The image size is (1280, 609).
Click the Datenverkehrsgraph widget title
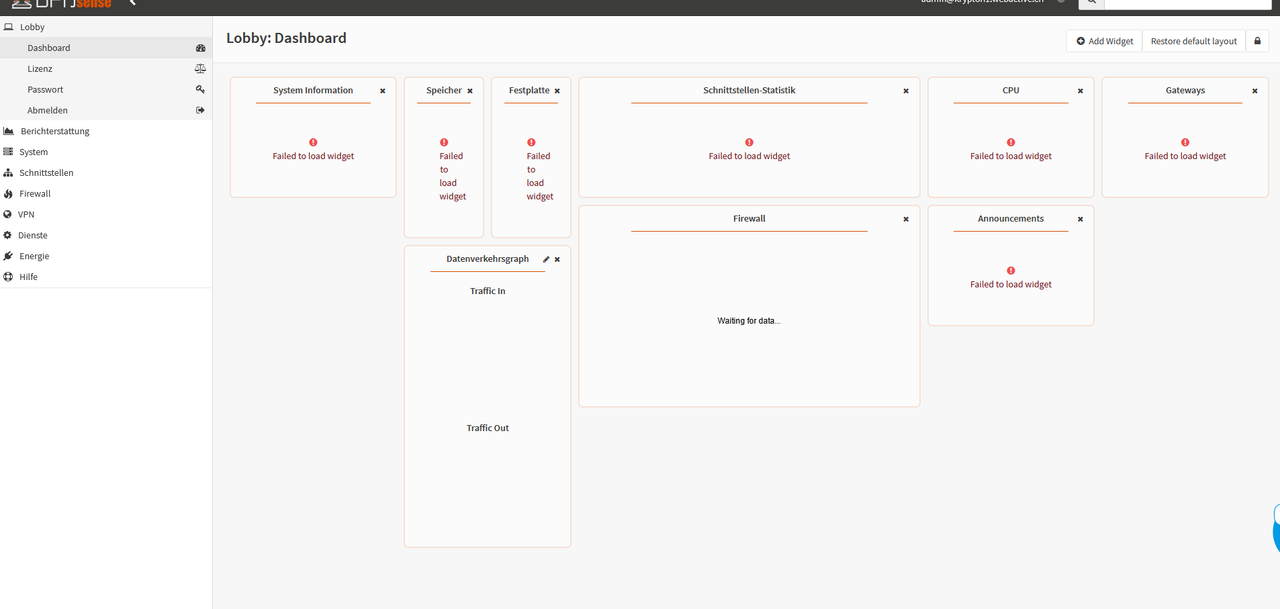tap(488, 259)
